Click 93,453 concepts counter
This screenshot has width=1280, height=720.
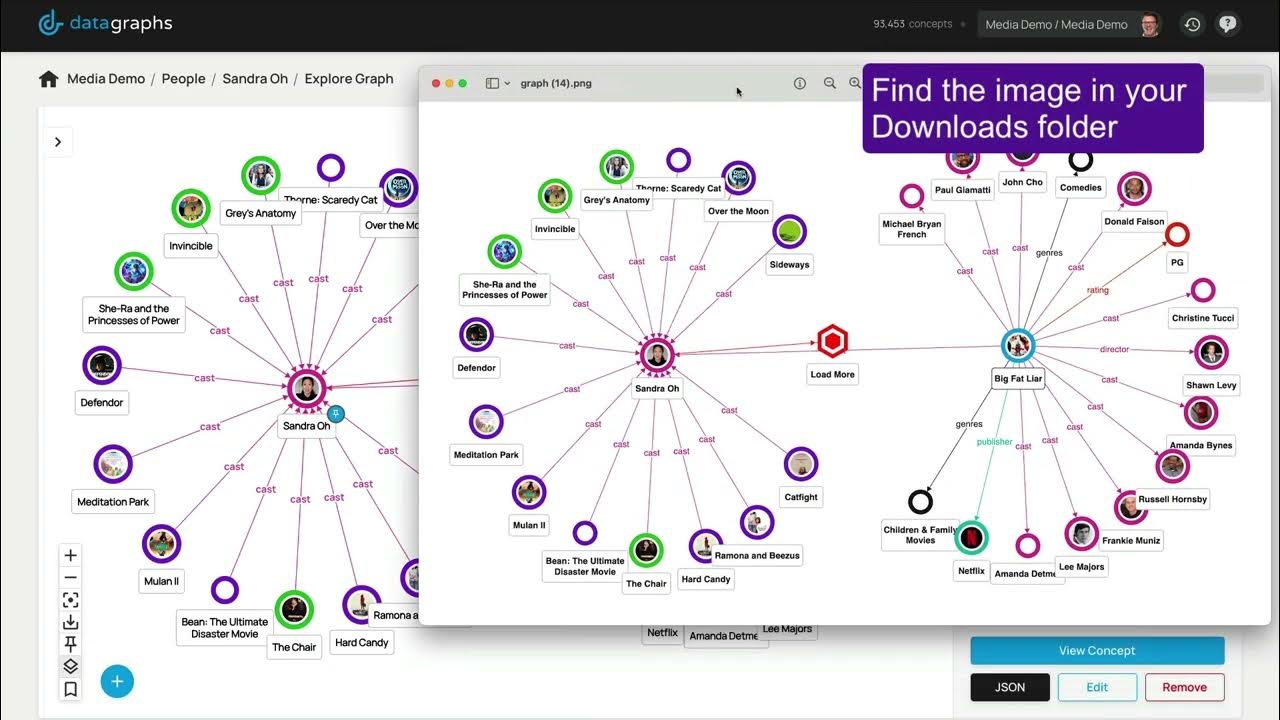912,24
